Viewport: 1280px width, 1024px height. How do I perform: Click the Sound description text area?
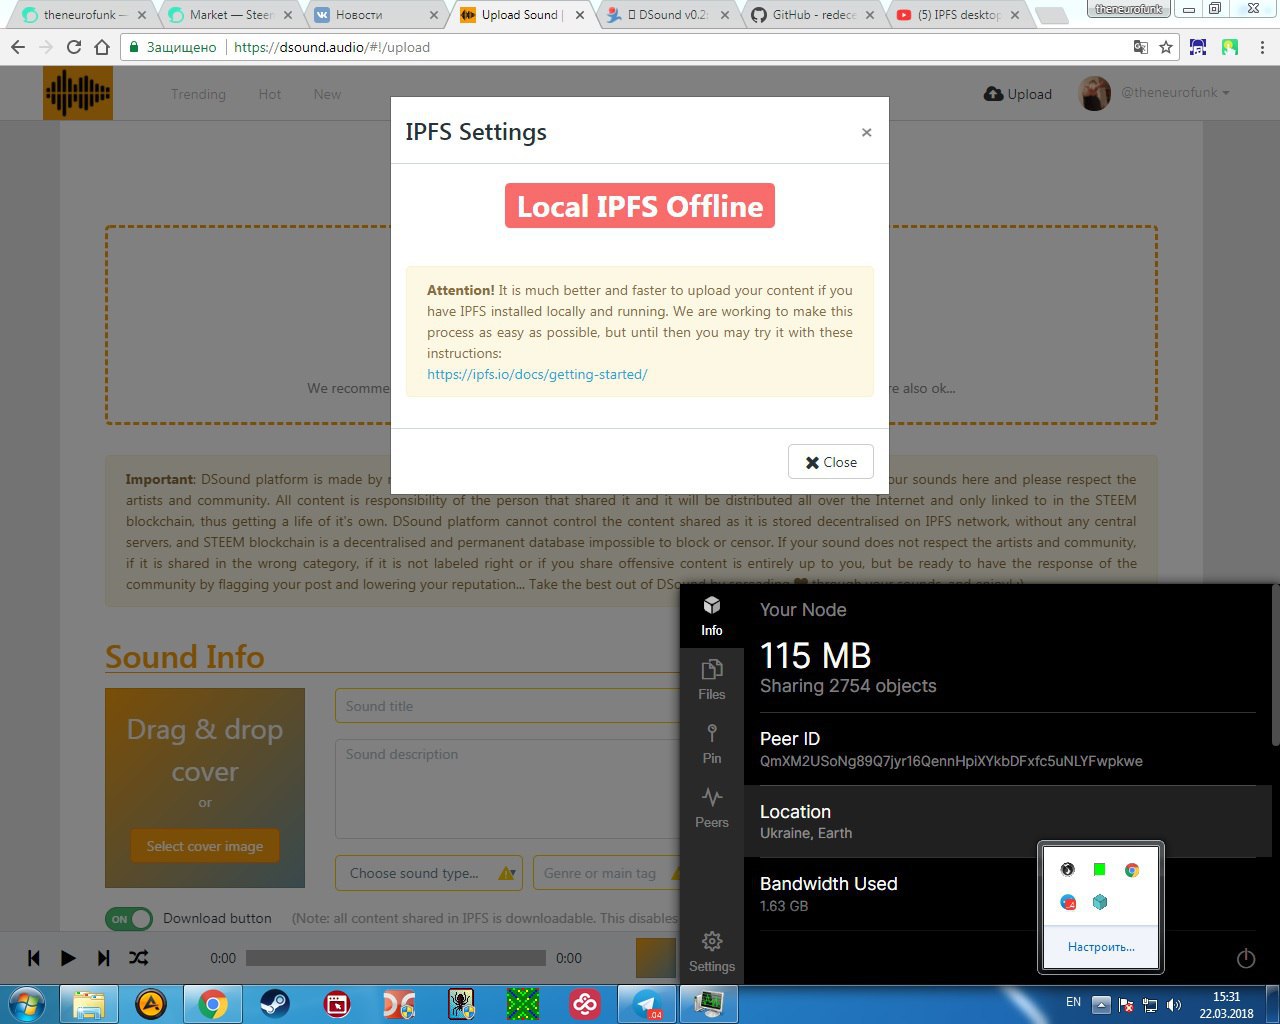507,789
